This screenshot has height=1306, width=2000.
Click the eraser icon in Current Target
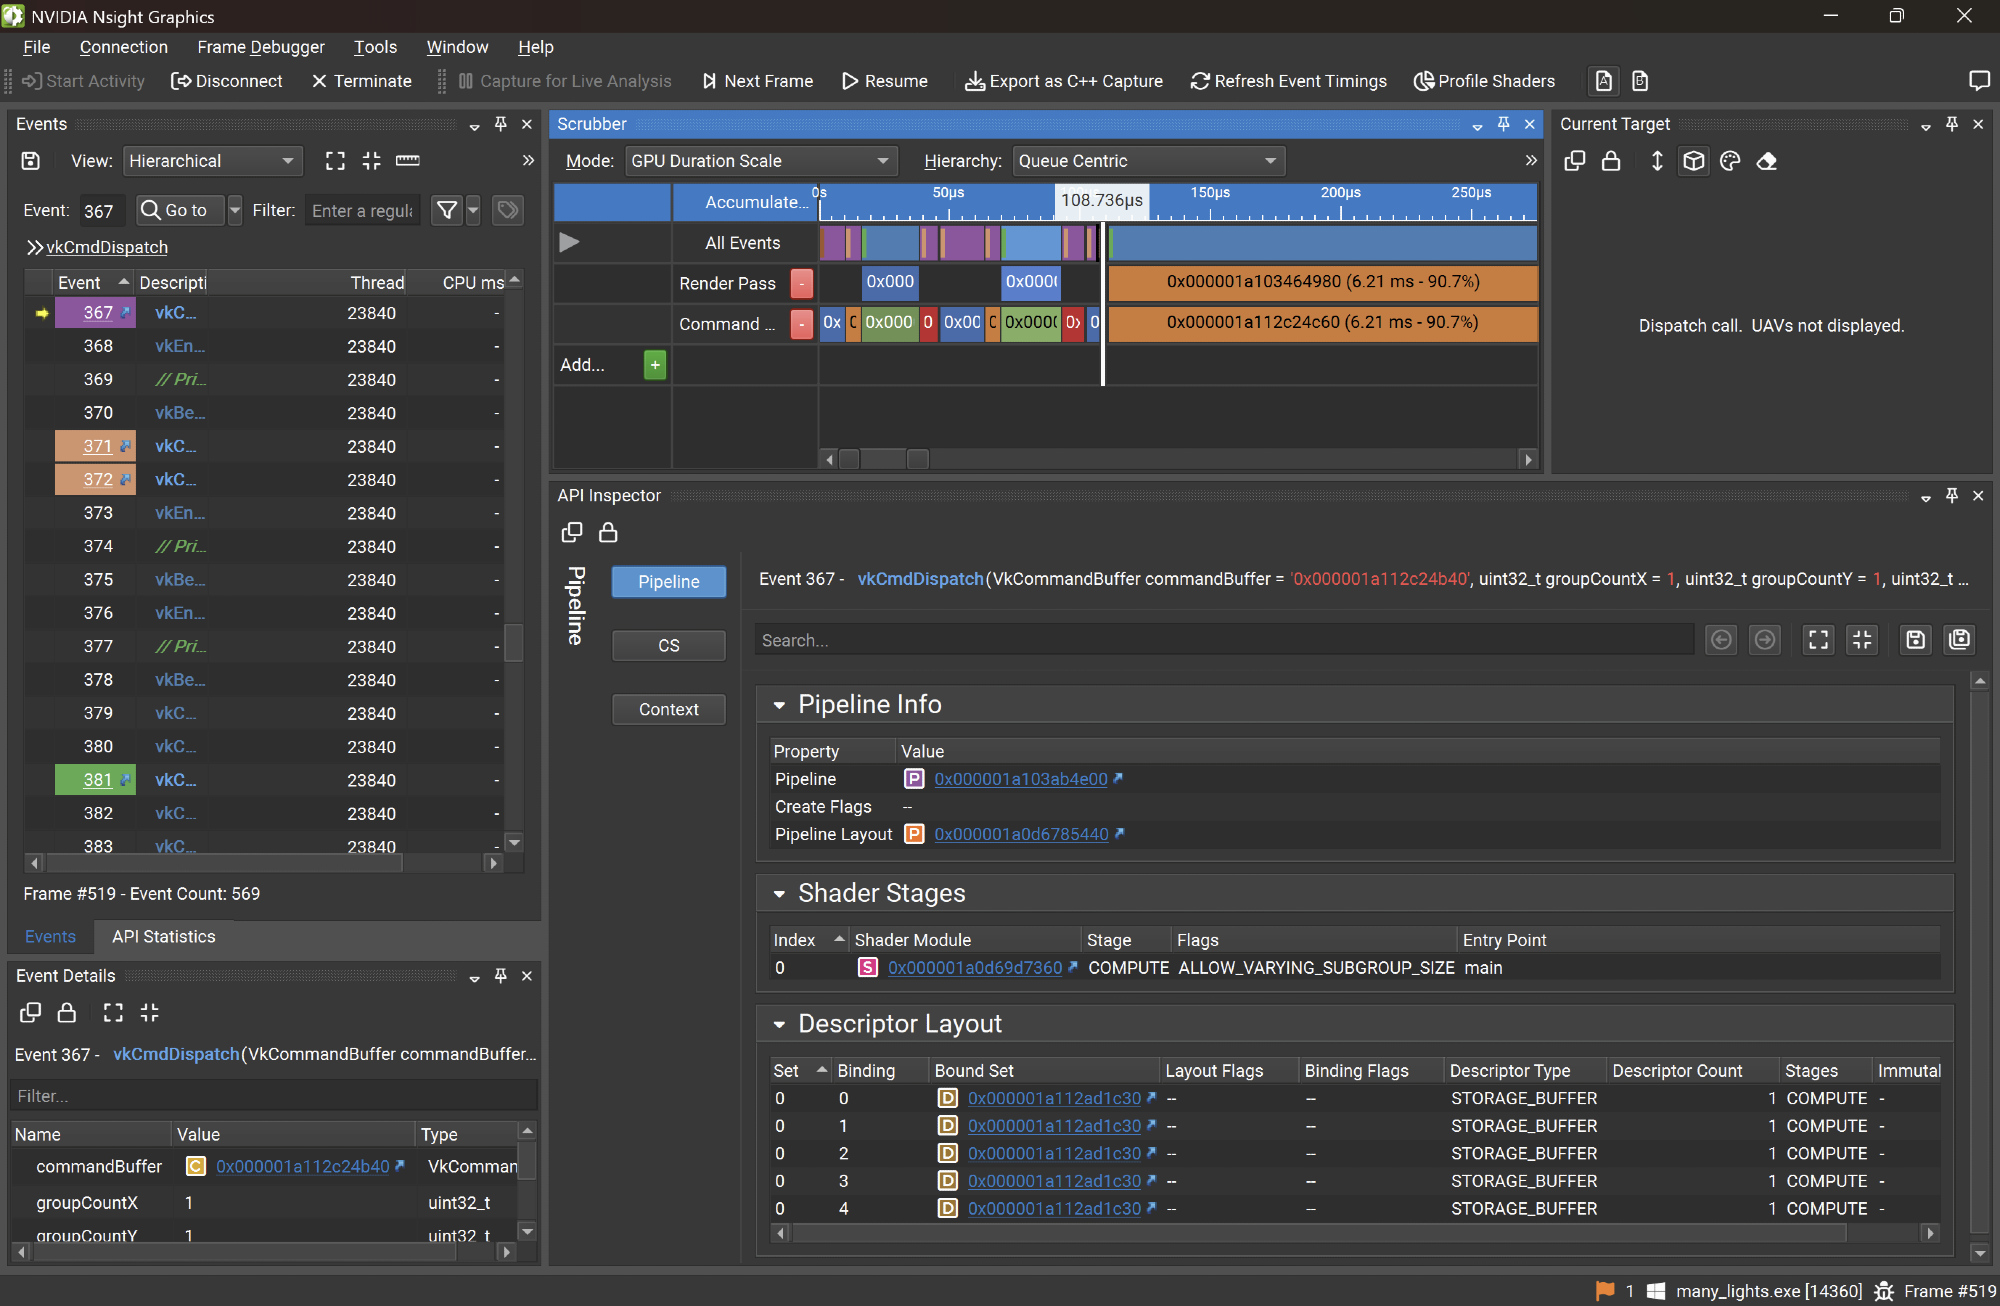tap(1767, 161)
